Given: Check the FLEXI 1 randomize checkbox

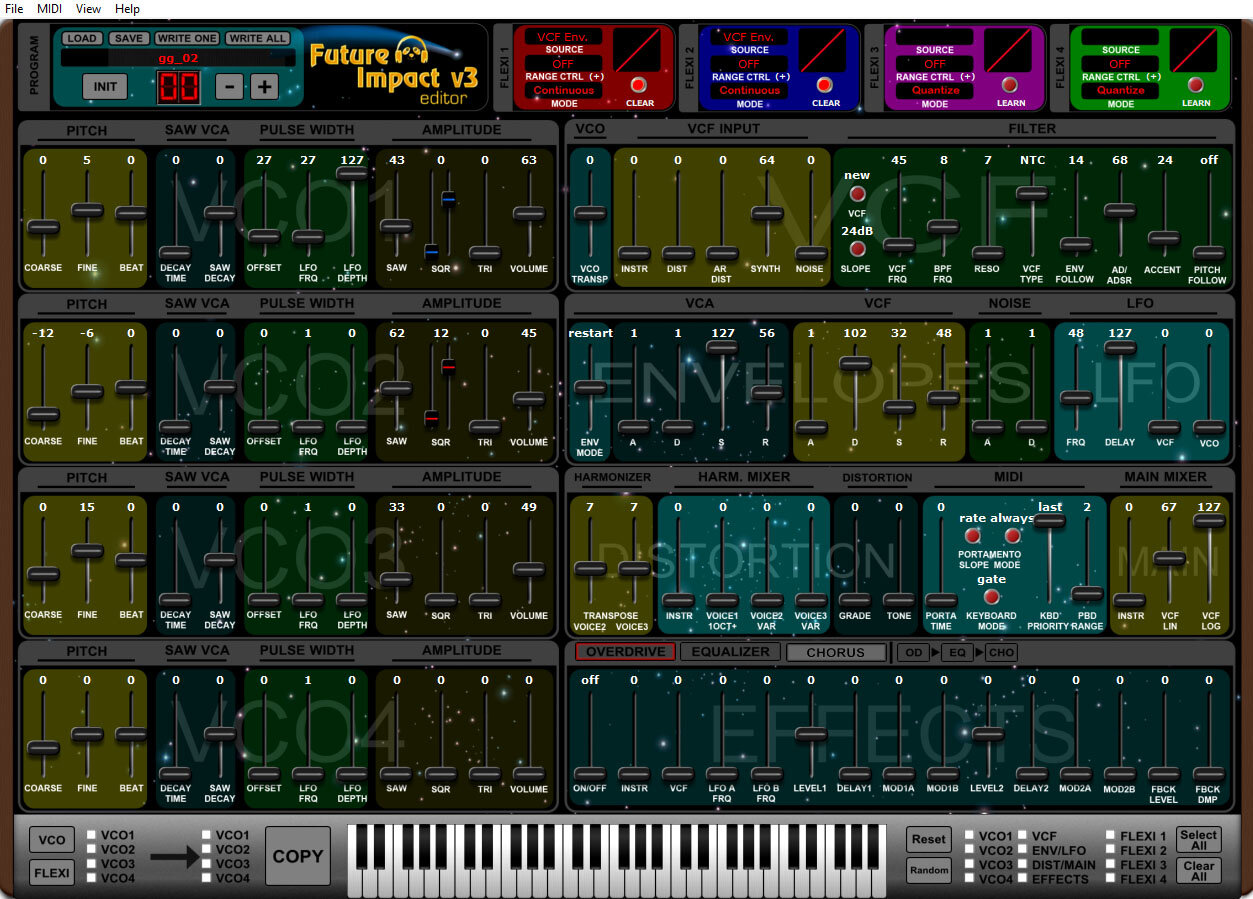Looking at the screenshot, I should 1110,835.
